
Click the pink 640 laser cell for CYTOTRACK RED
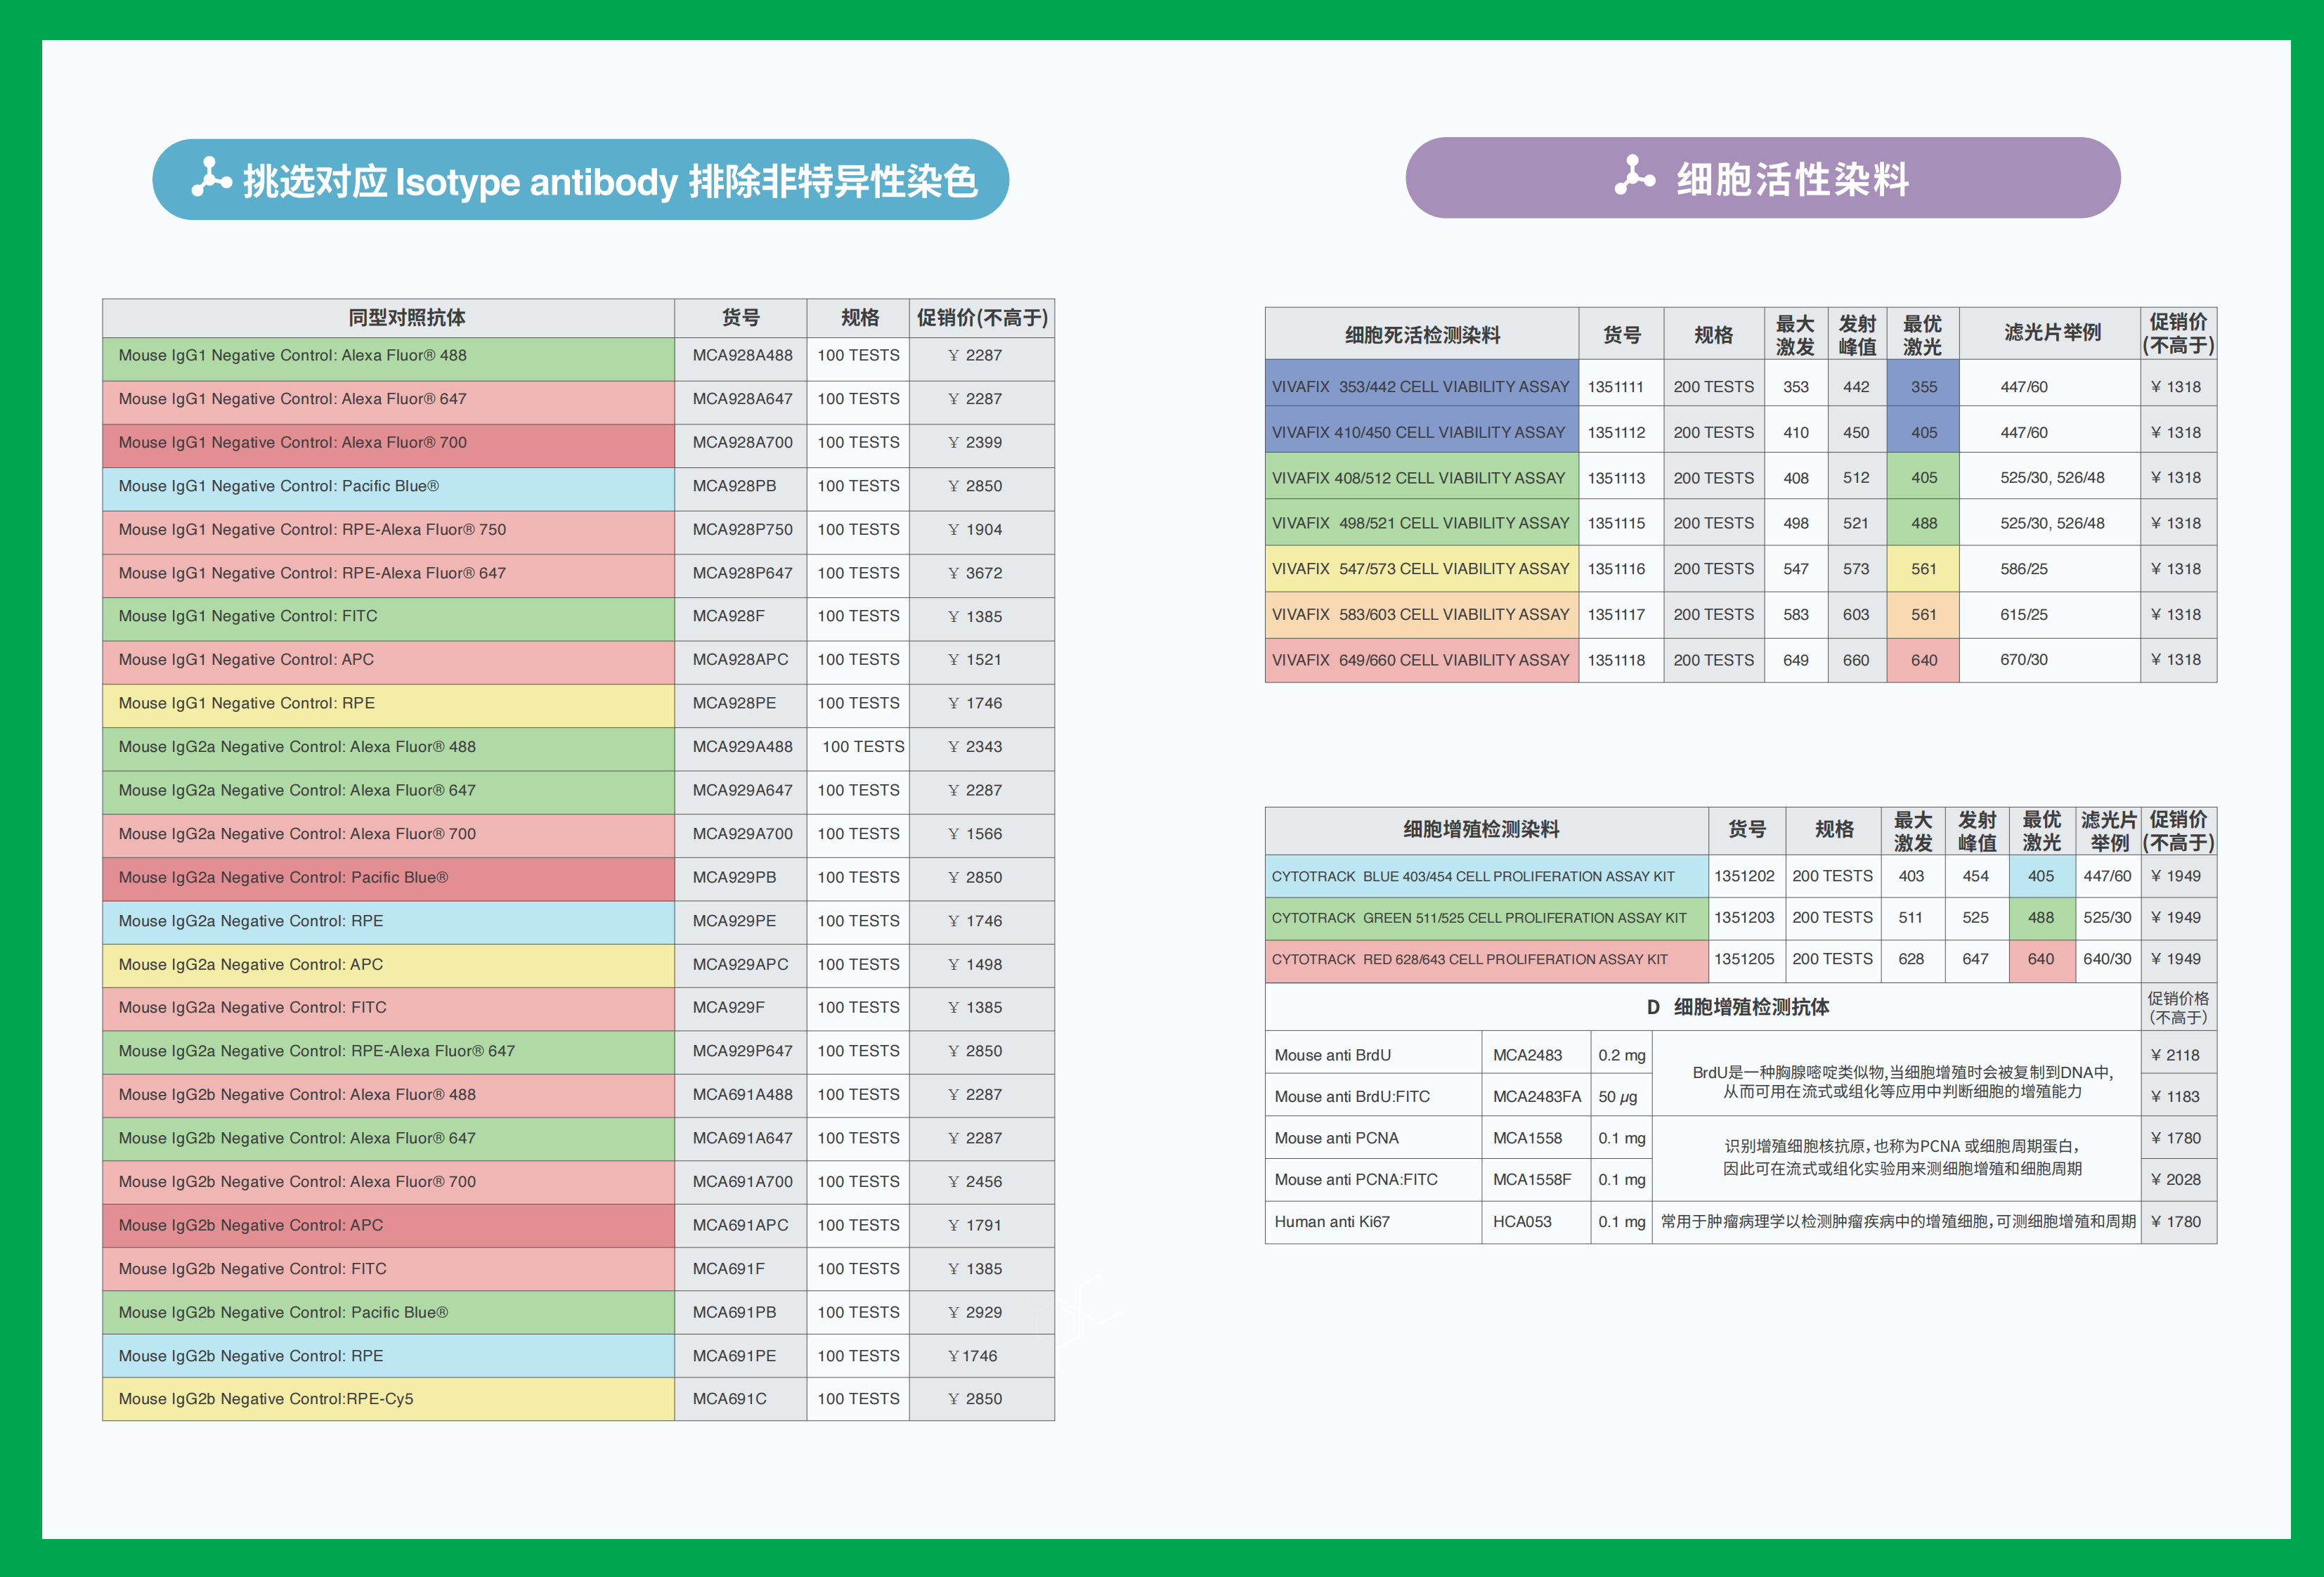coord(2040,959)
